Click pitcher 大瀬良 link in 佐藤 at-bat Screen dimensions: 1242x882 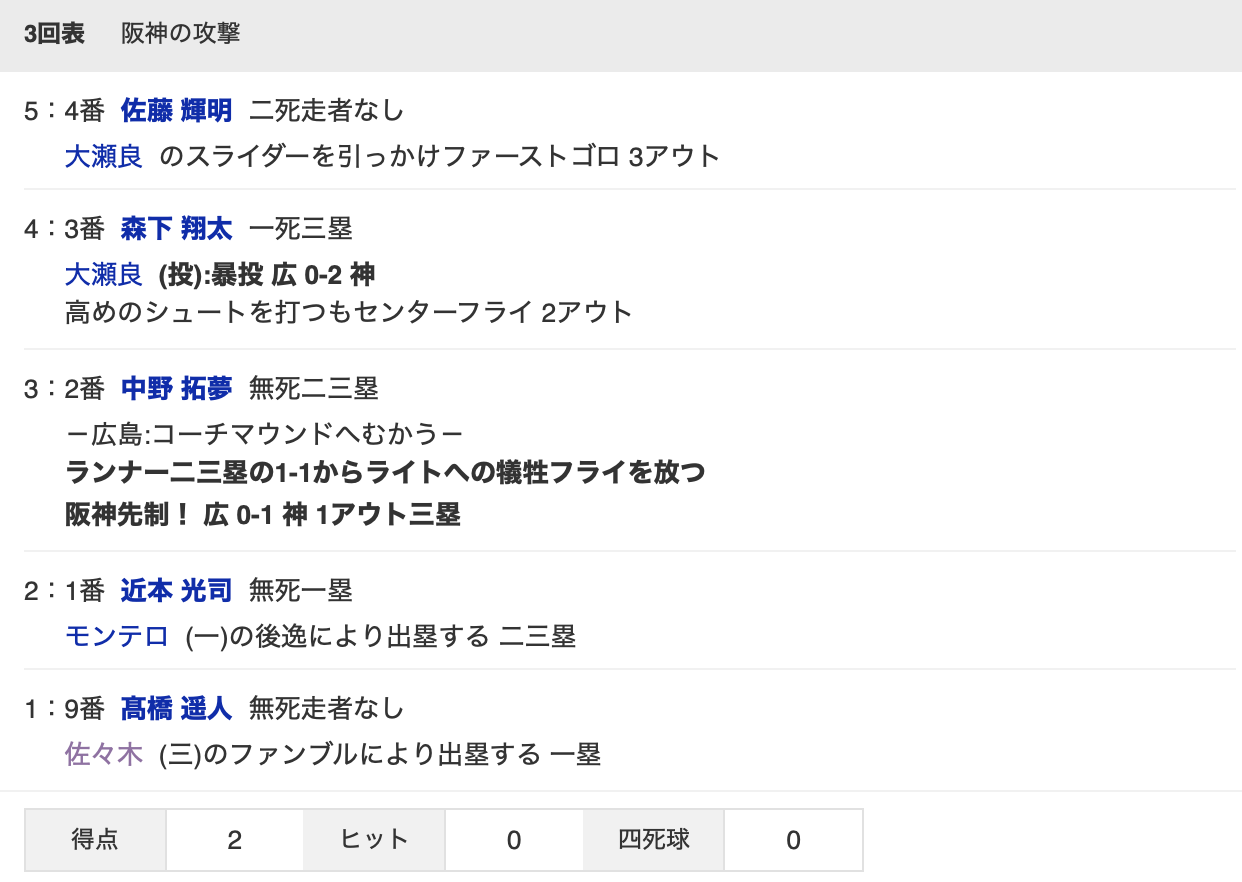(104, 156)
